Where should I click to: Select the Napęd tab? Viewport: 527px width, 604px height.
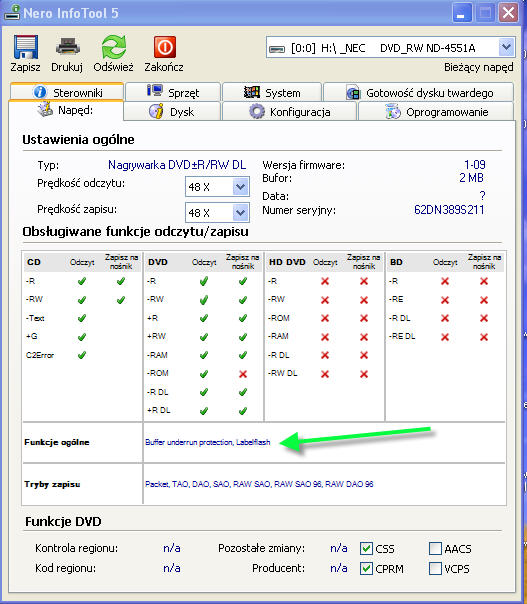click(66, 110)
